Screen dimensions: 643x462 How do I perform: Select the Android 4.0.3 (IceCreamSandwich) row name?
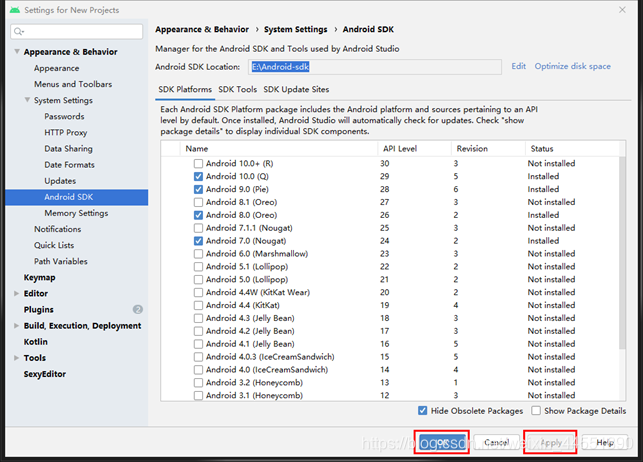pyautogui.click(x=270, y=357)
